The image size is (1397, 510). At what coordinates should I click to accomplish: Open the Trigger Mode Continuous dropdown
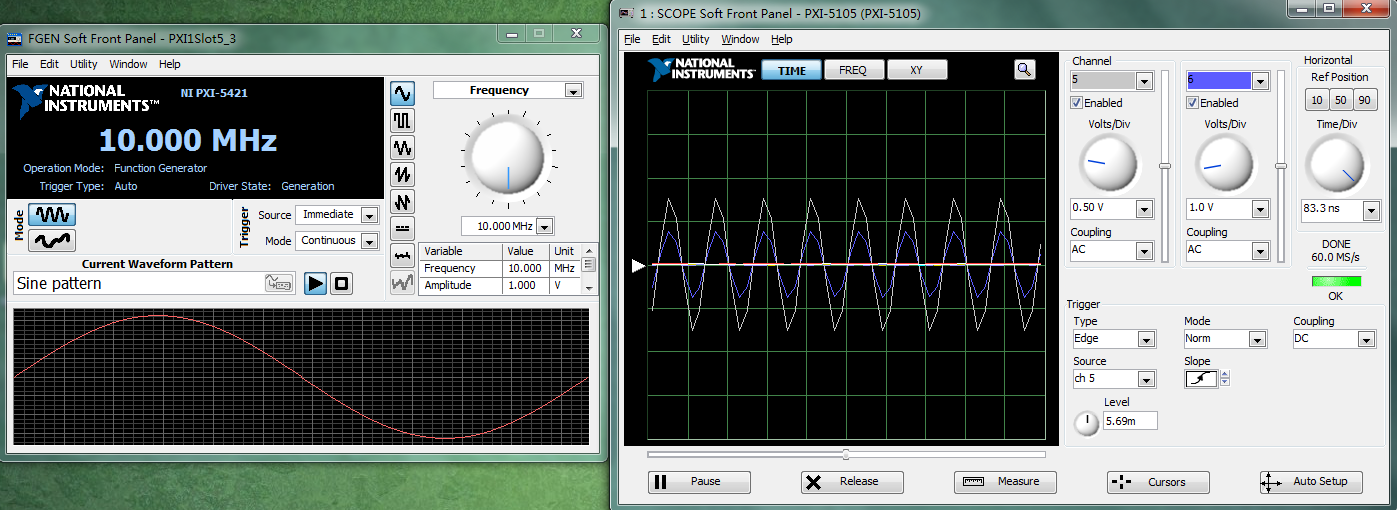pyautogui.click(x=369, y=241)
